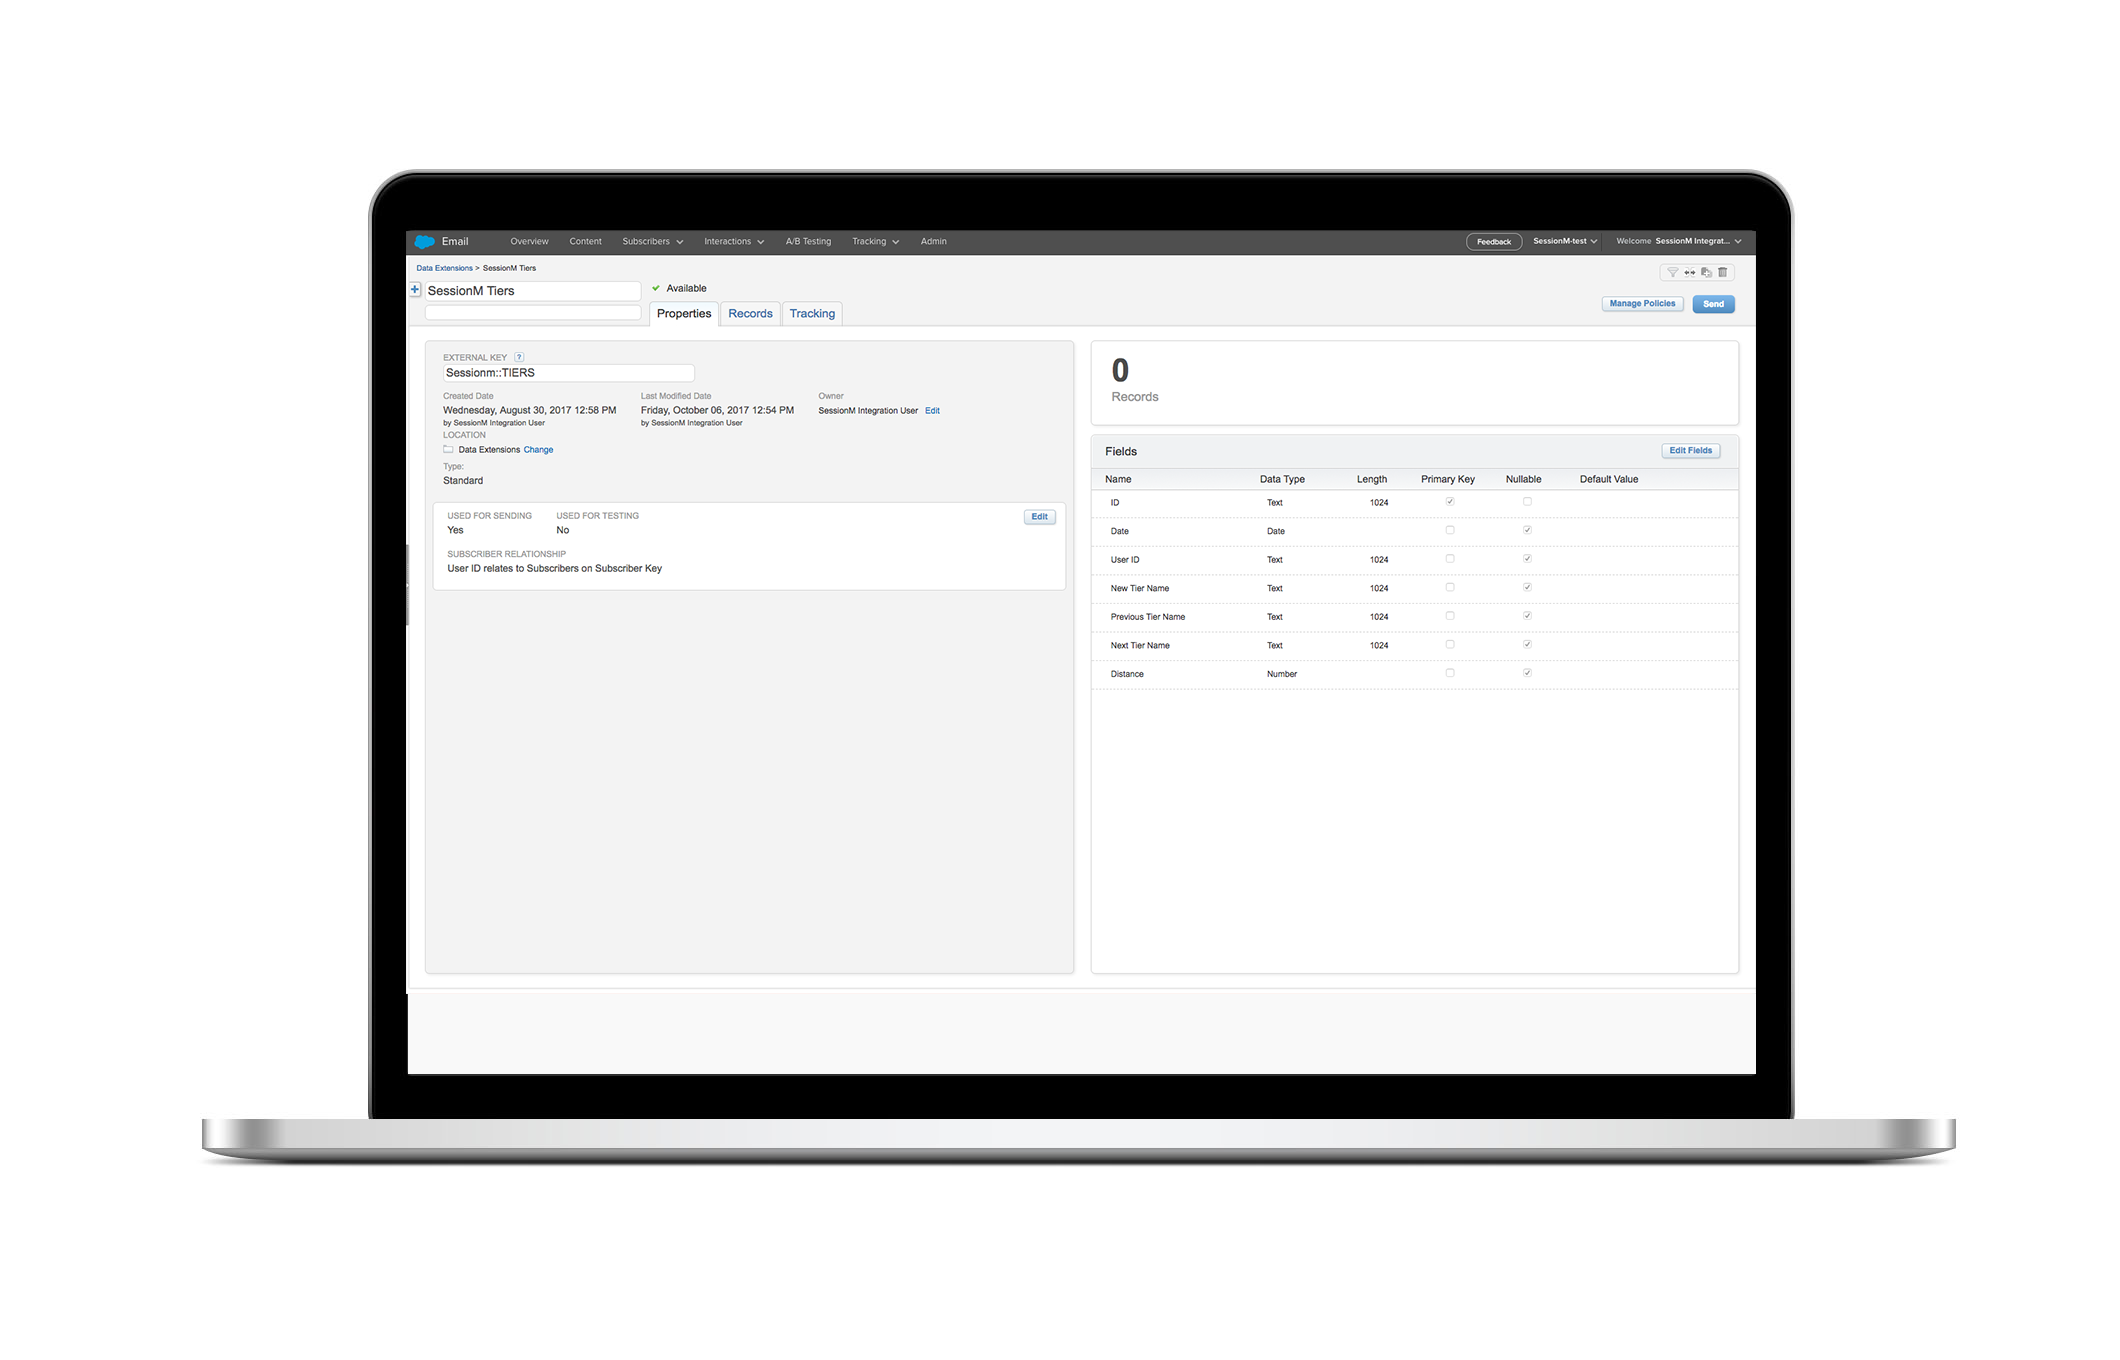This screenshot has height=1360, width=2120.
Task: Open the Welcome SessionM Integrat... user dropdown
Action: click(1679, 241)
